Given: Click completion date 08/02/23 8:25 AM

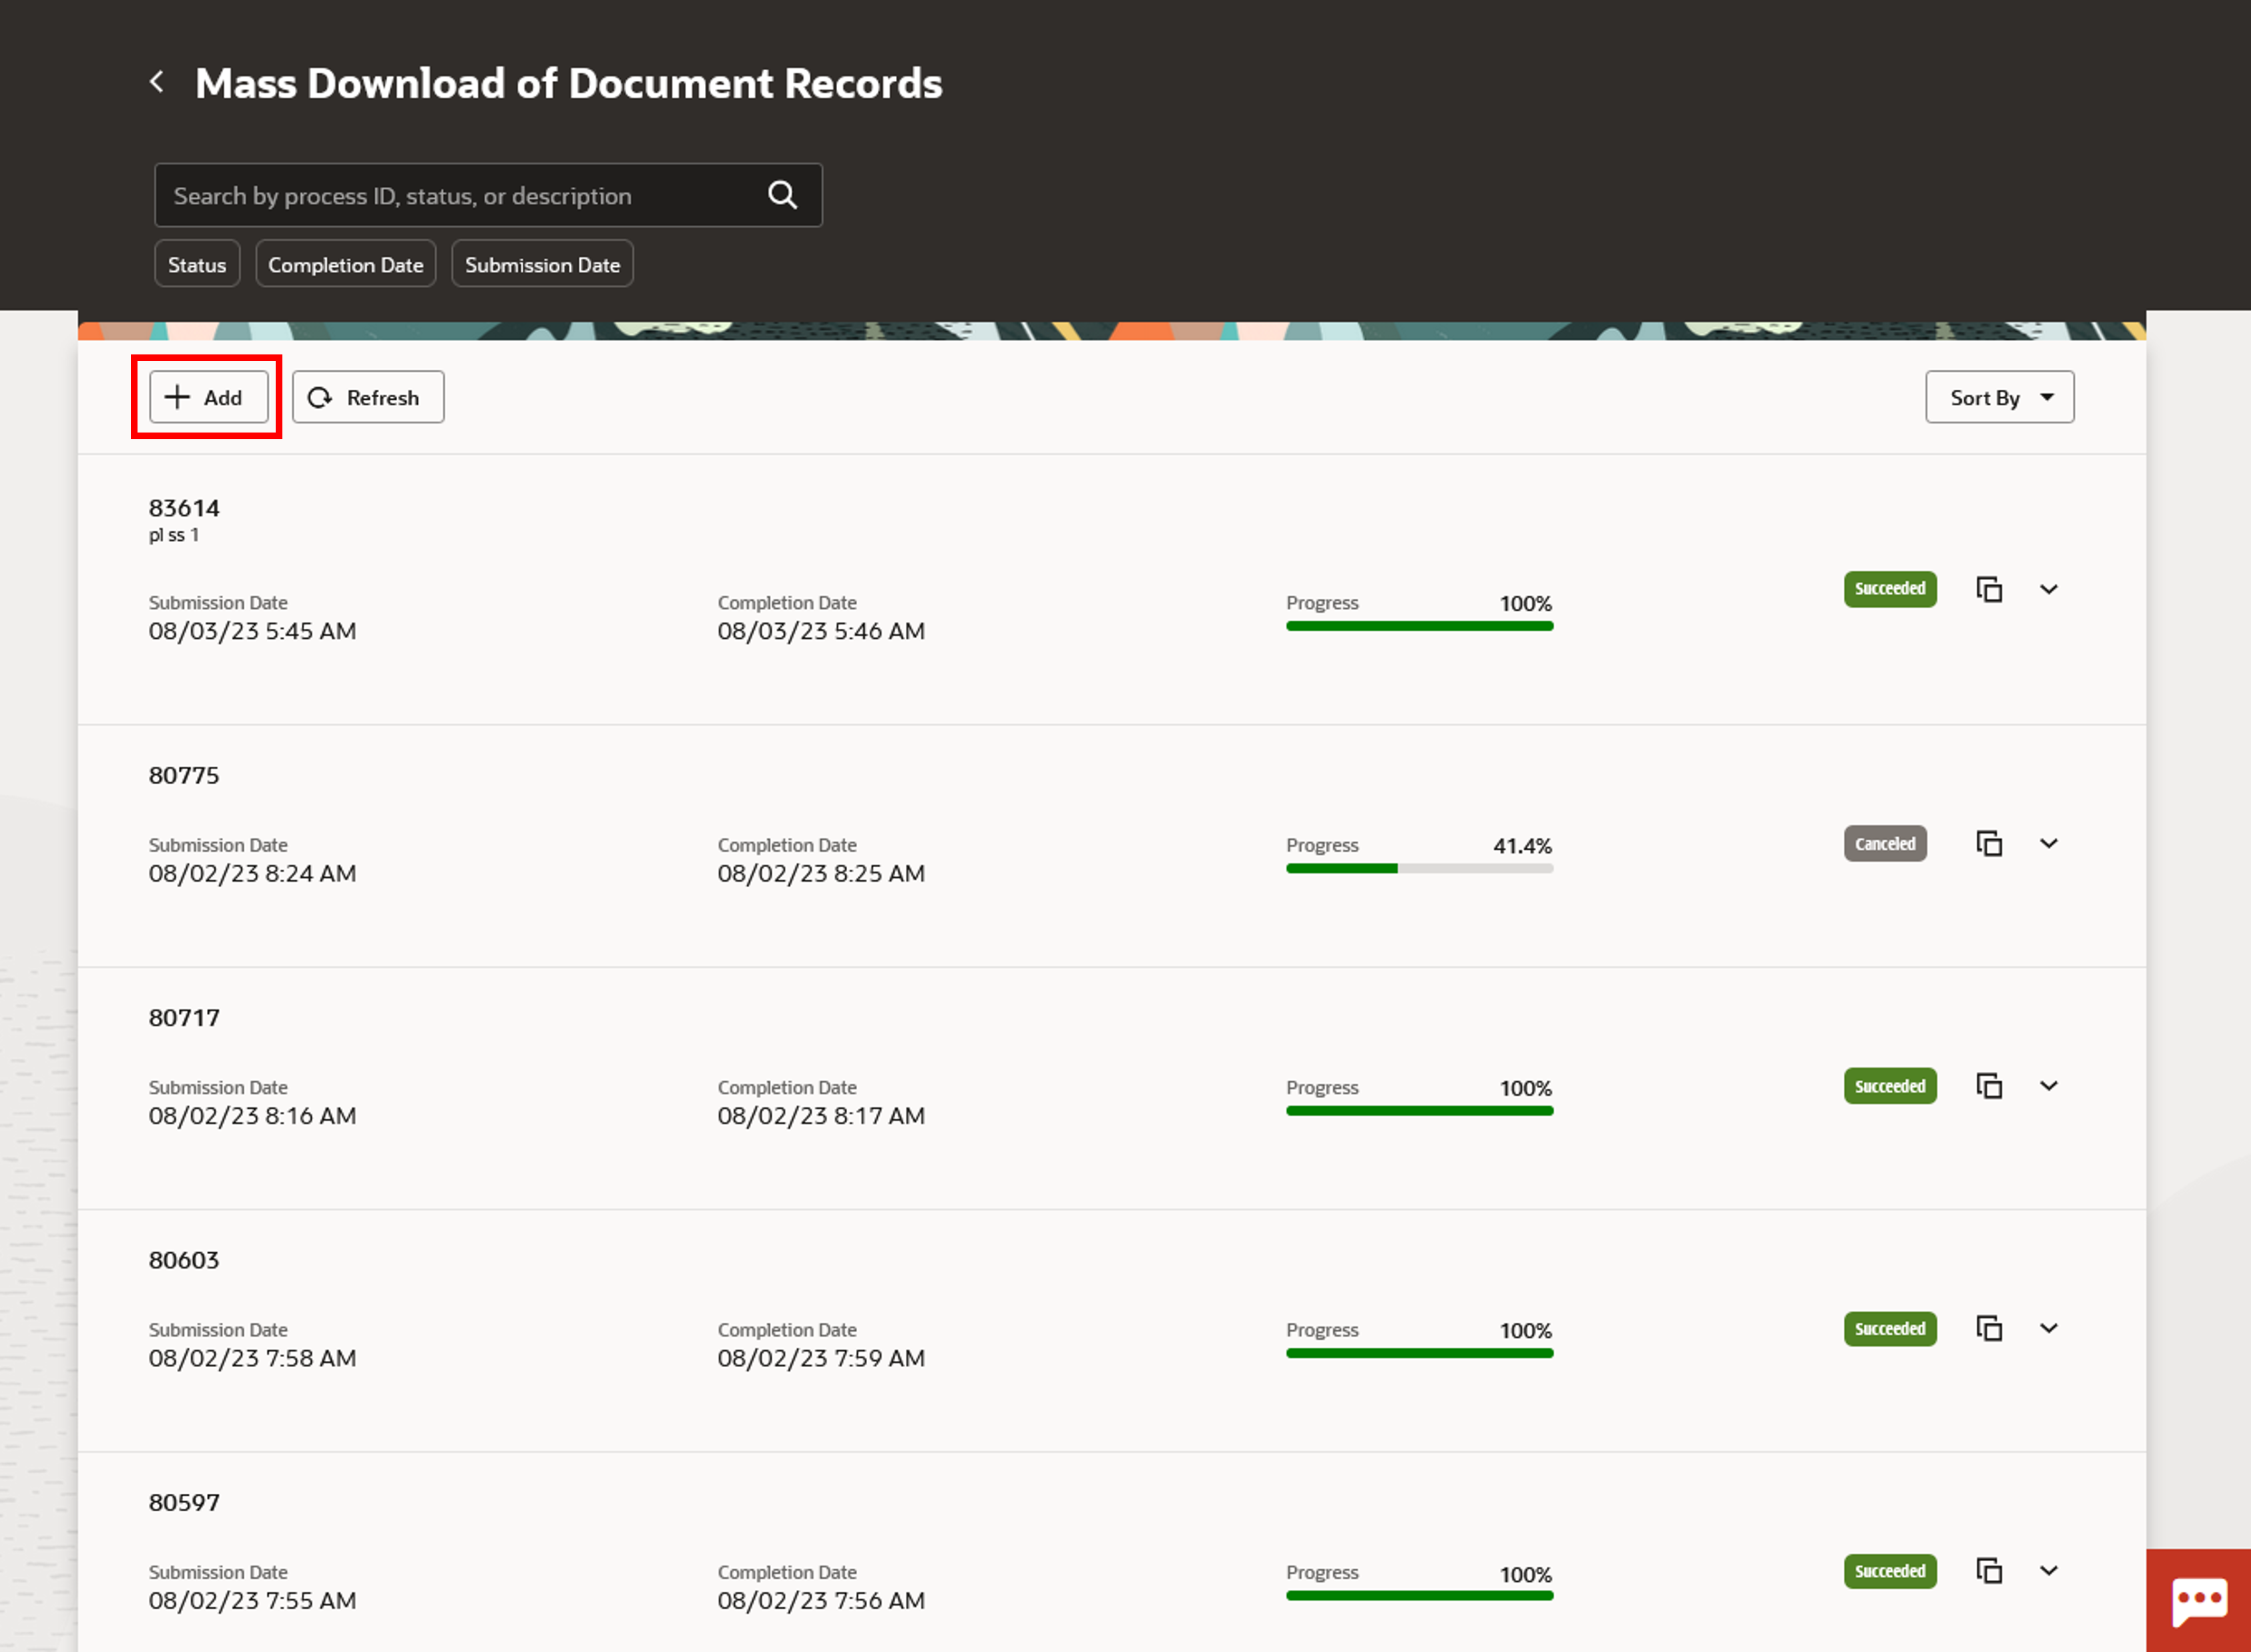Looking at the screenshot, I should click(x=821, y=873).
